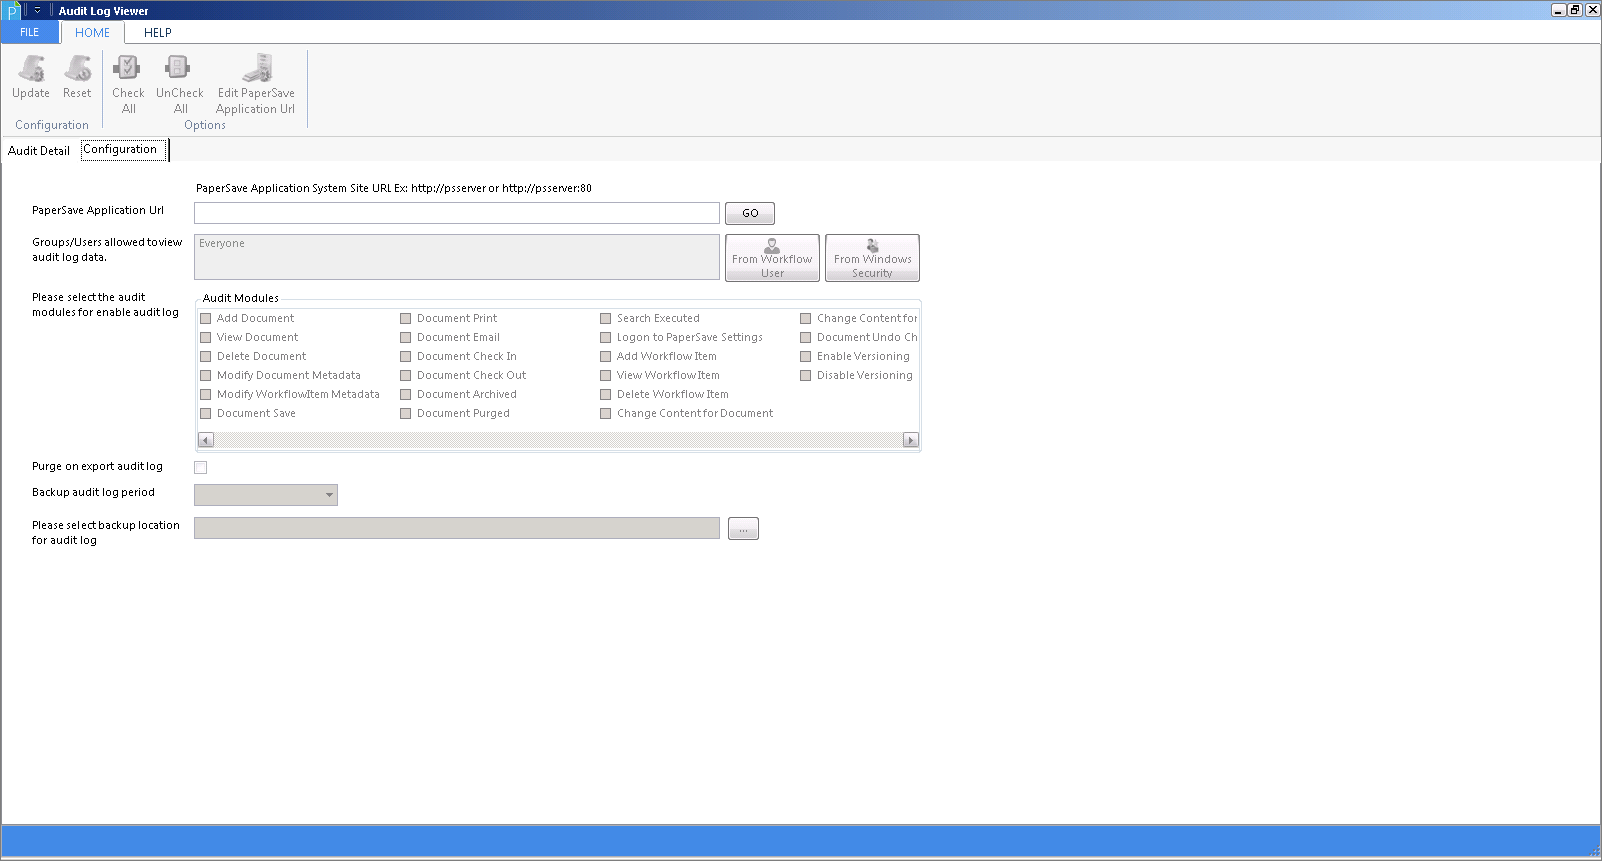Click the 'Audit Modules' group heading
Screen dimensions: 1602x861
[241, 298]
